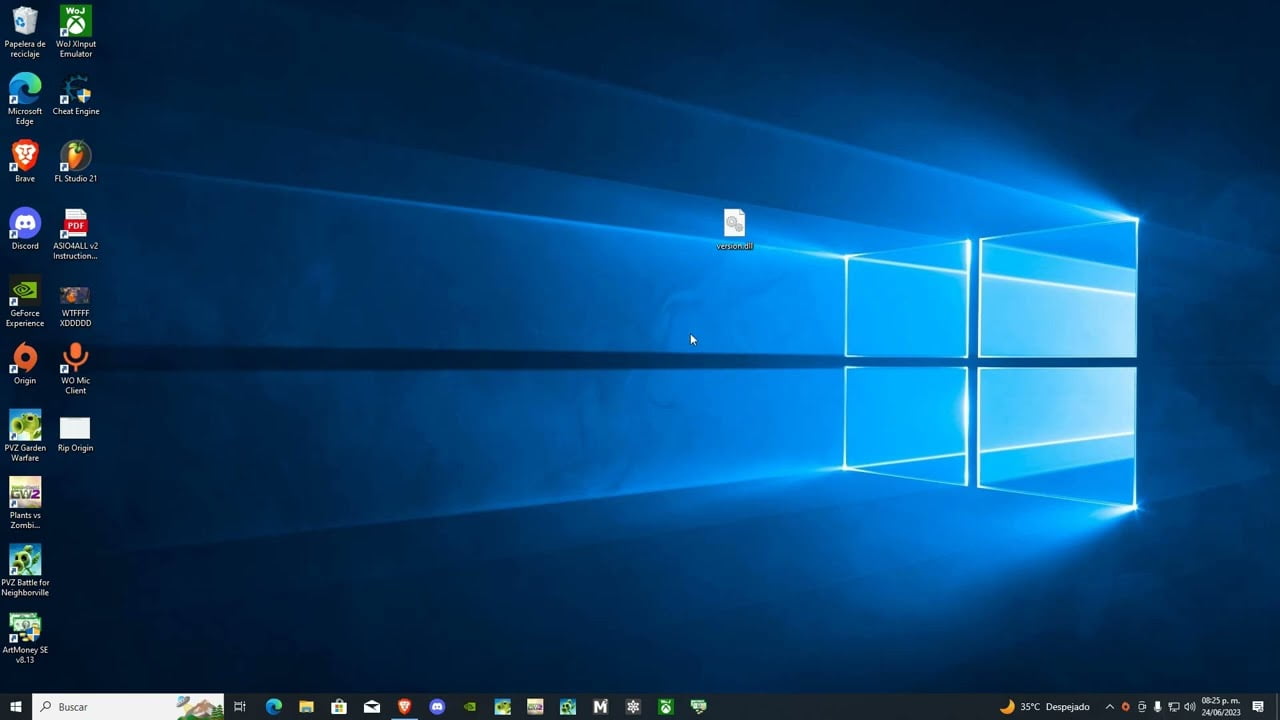This screenshot has height=720, width=1280.
Task: Click the green Xbox-logo icon in the taskbar
Action: pyautogui.click(x=666, y=707)
